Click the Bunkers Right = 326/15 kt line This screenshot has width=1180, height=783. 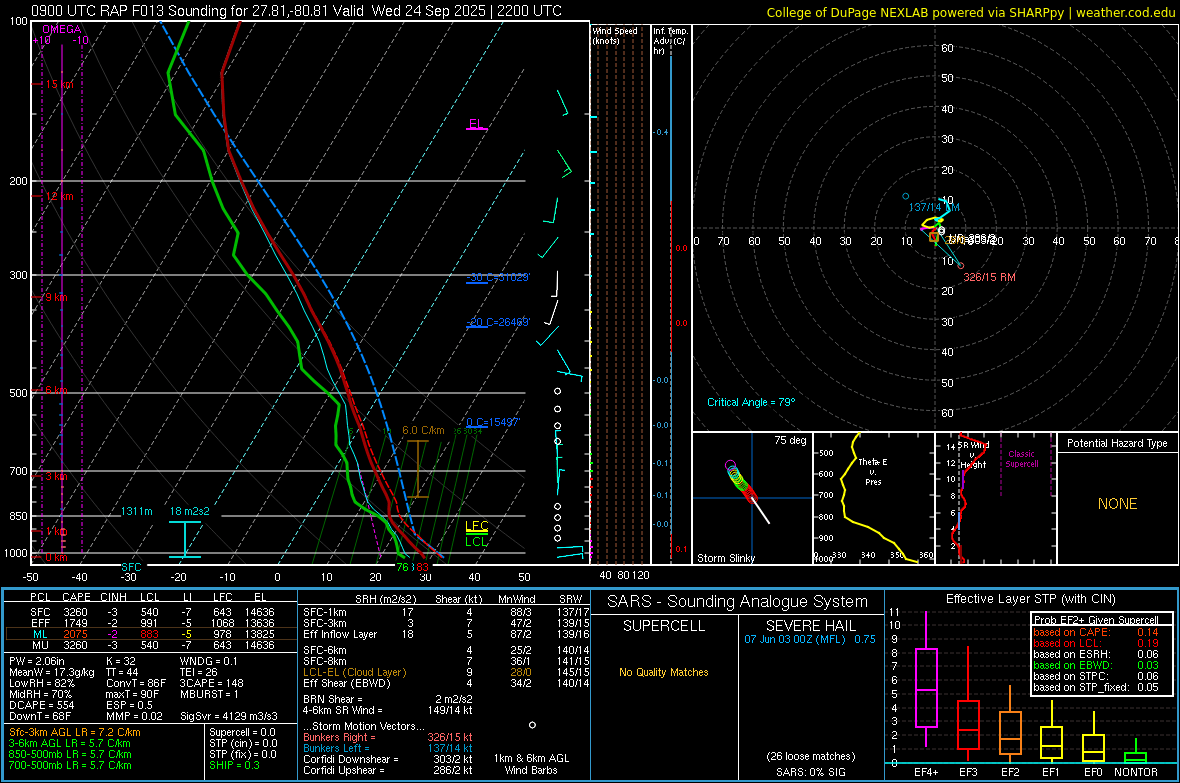pyautogui.click(x=388, y=737)
